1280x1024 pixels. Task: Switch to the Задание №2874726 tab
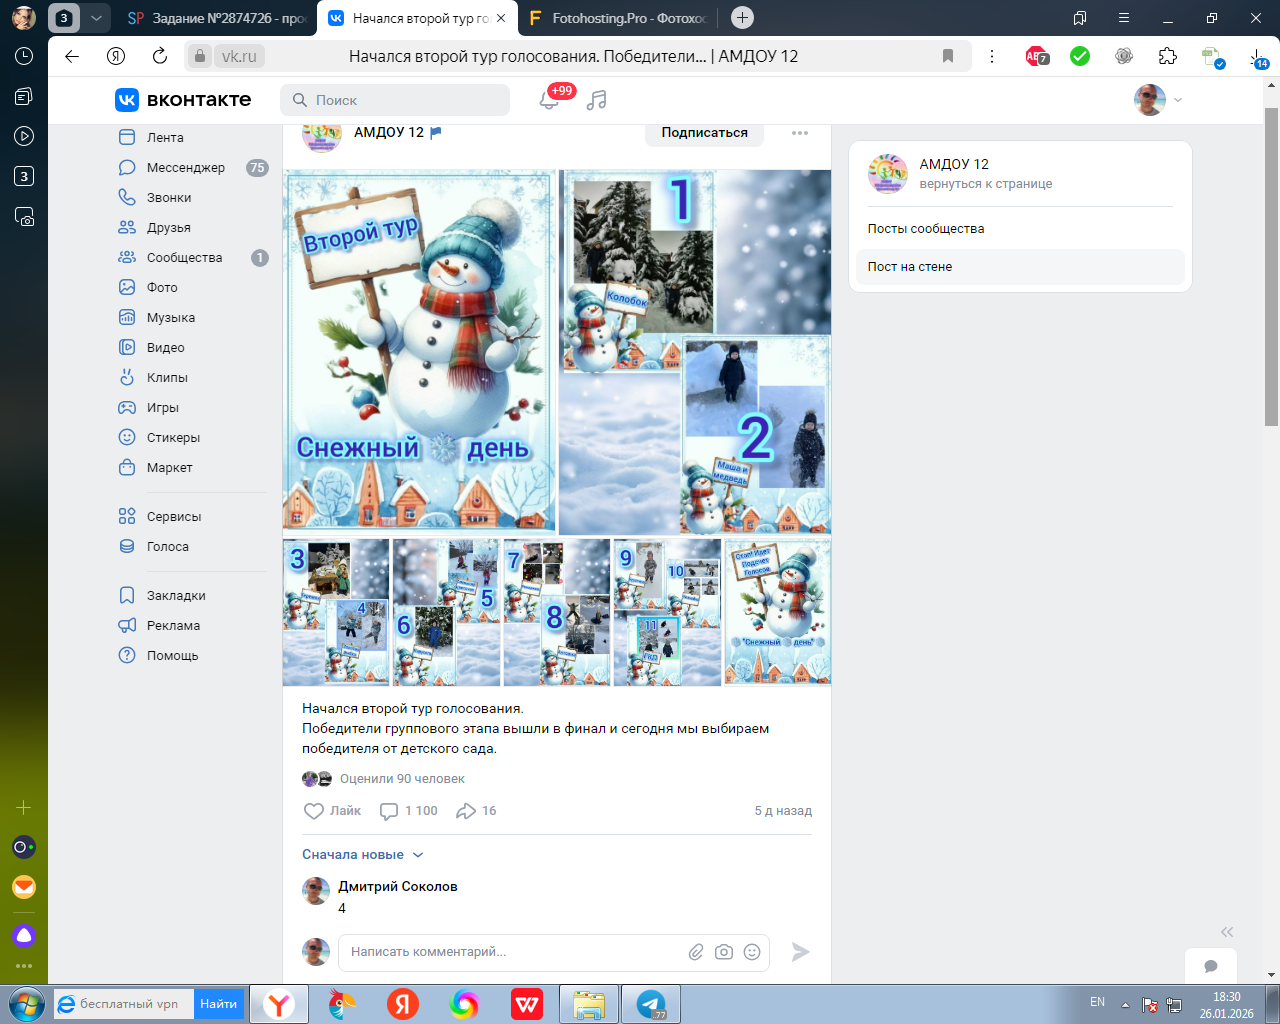(217, 18)
